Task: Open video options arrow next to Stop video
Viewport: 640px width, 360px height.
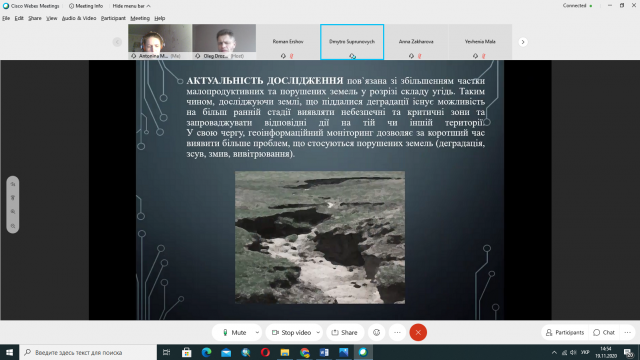Action: pos(318,333)
